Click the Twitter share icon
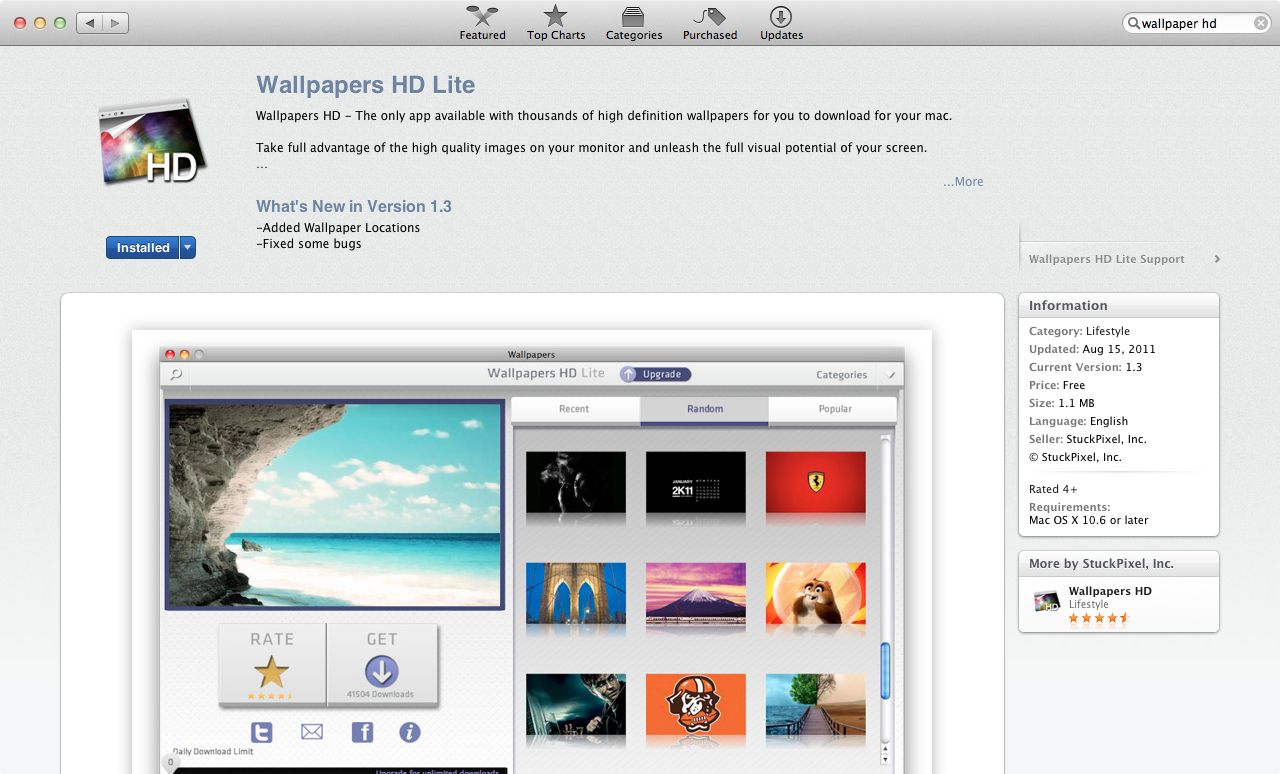The image size is (1280, 774). point(261,732)
